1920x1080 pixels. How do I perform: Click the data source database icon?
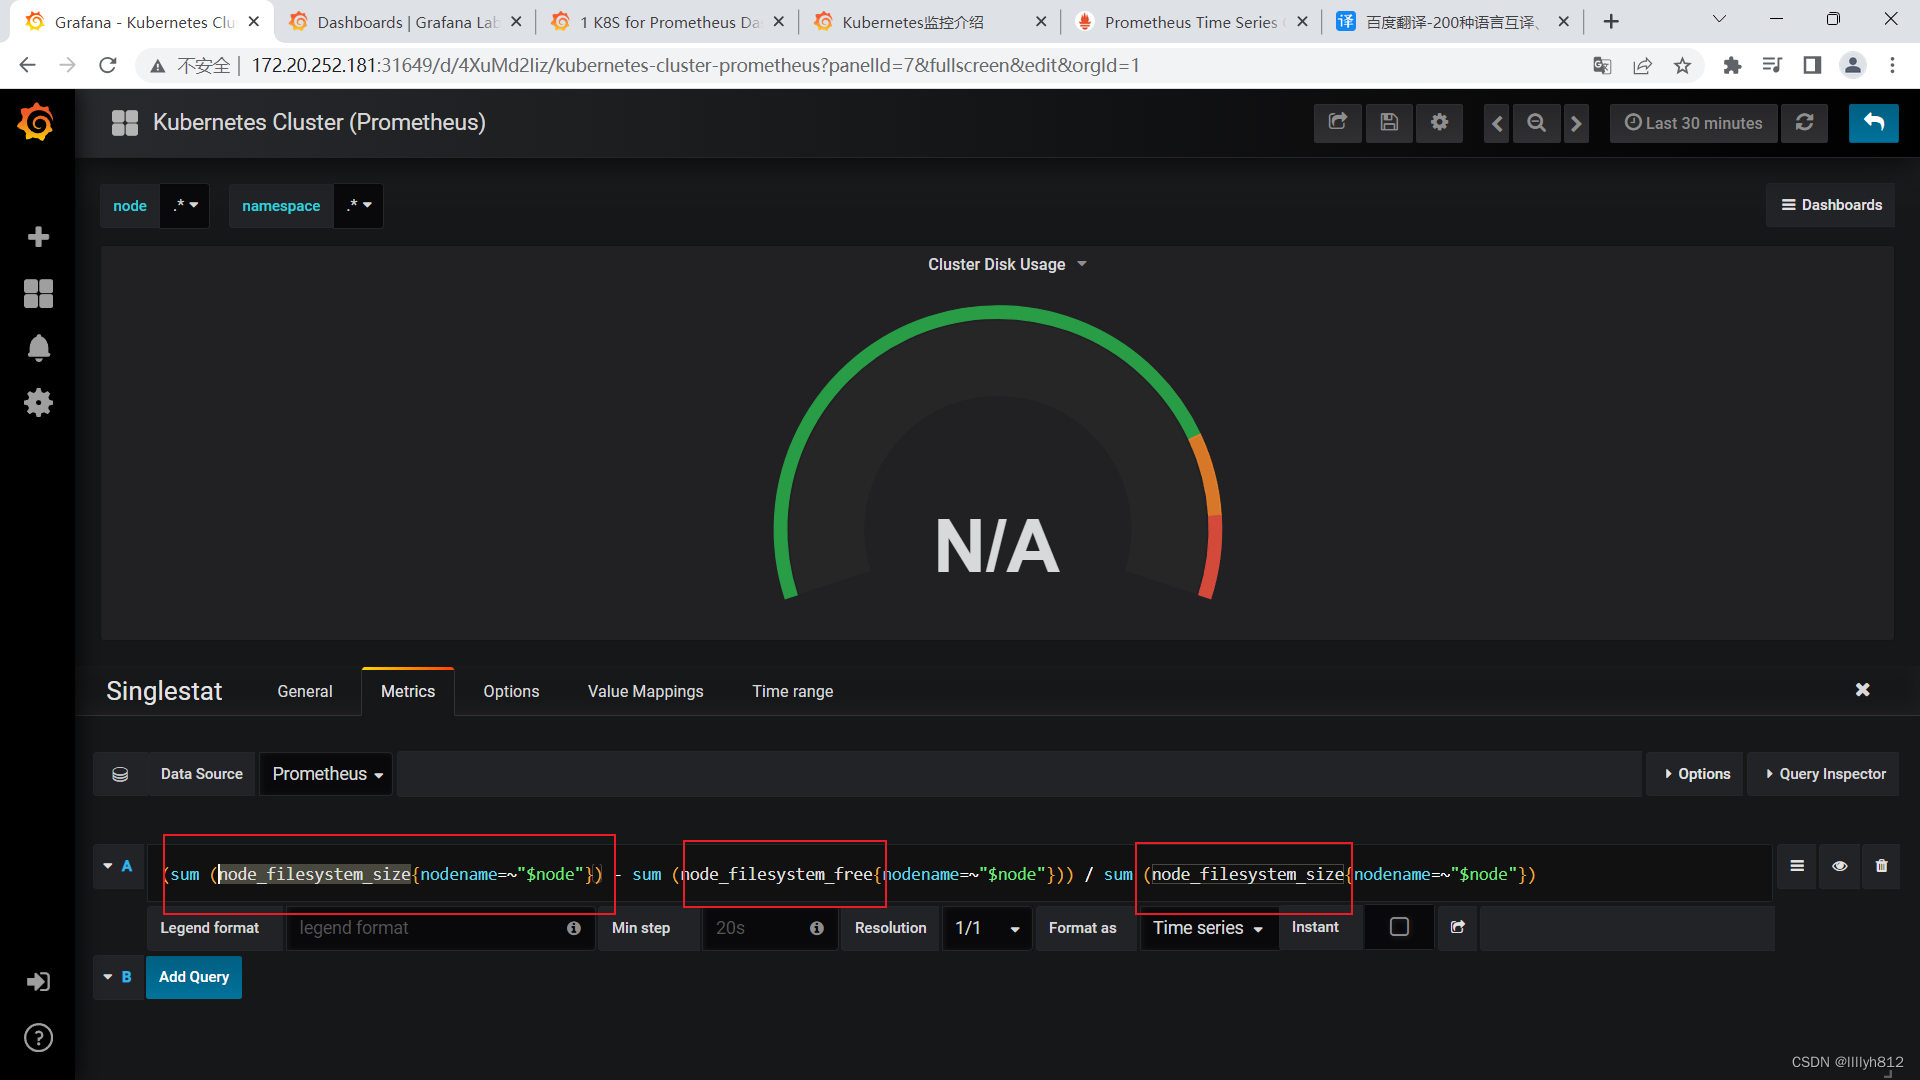[x=120, y=774]
